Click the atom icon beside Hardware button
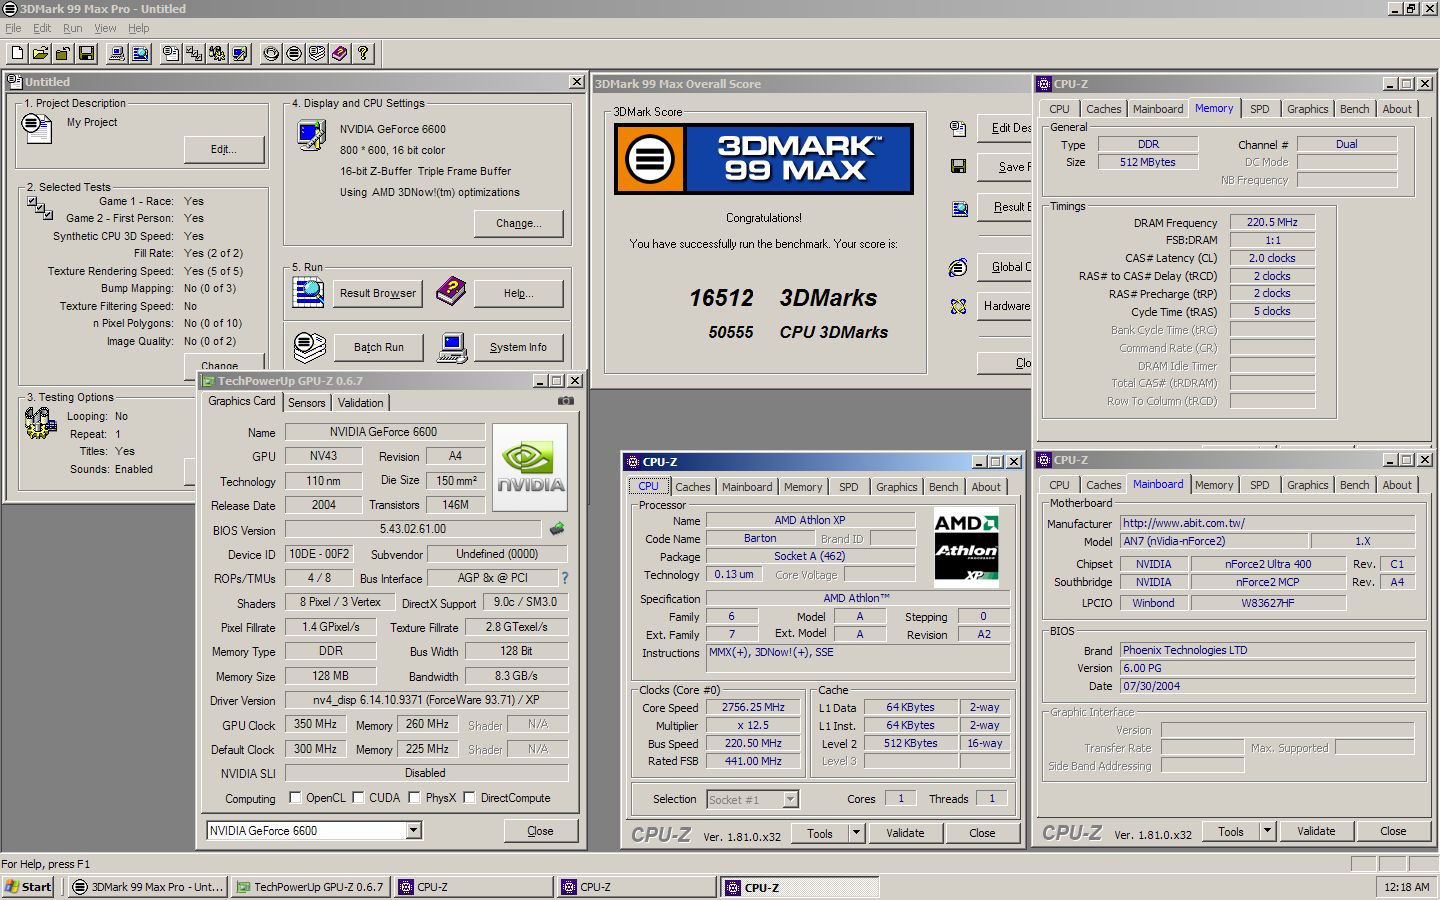1440x900 pixels. pos(958,306)
